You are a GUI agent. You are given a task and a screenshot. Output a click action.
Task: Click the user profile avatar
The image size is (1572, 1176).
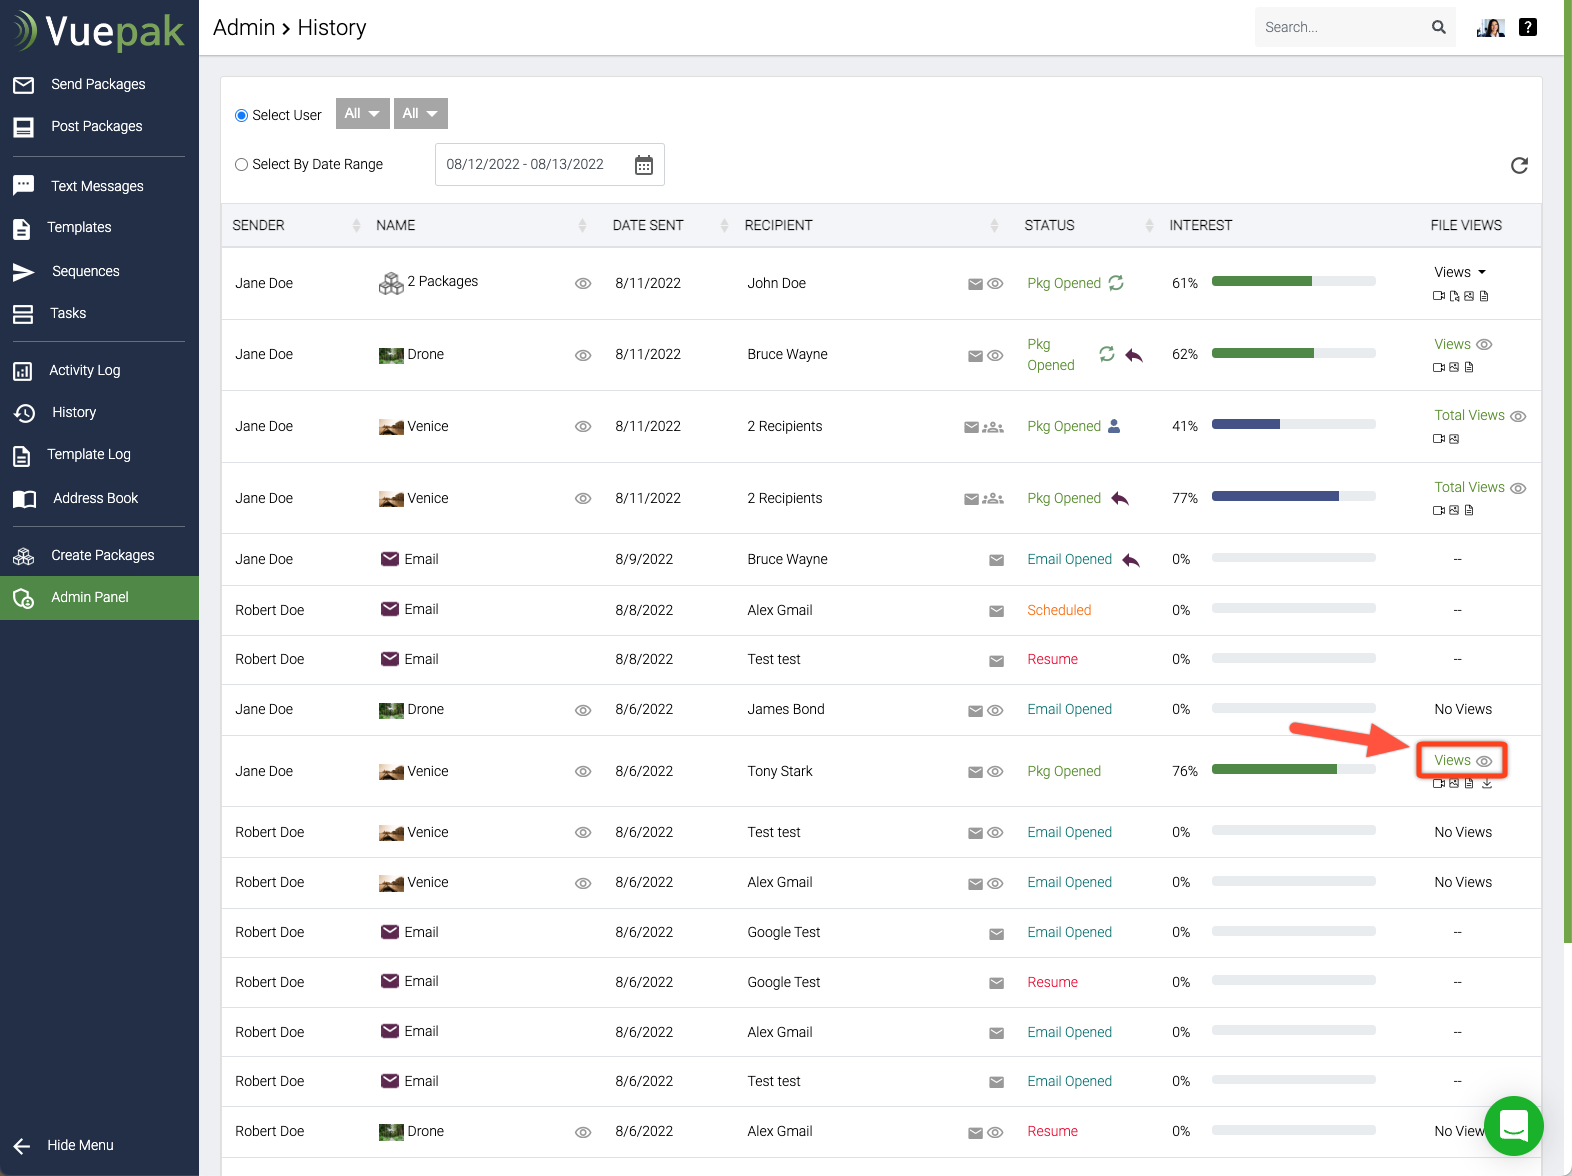tap(1490, 27)
